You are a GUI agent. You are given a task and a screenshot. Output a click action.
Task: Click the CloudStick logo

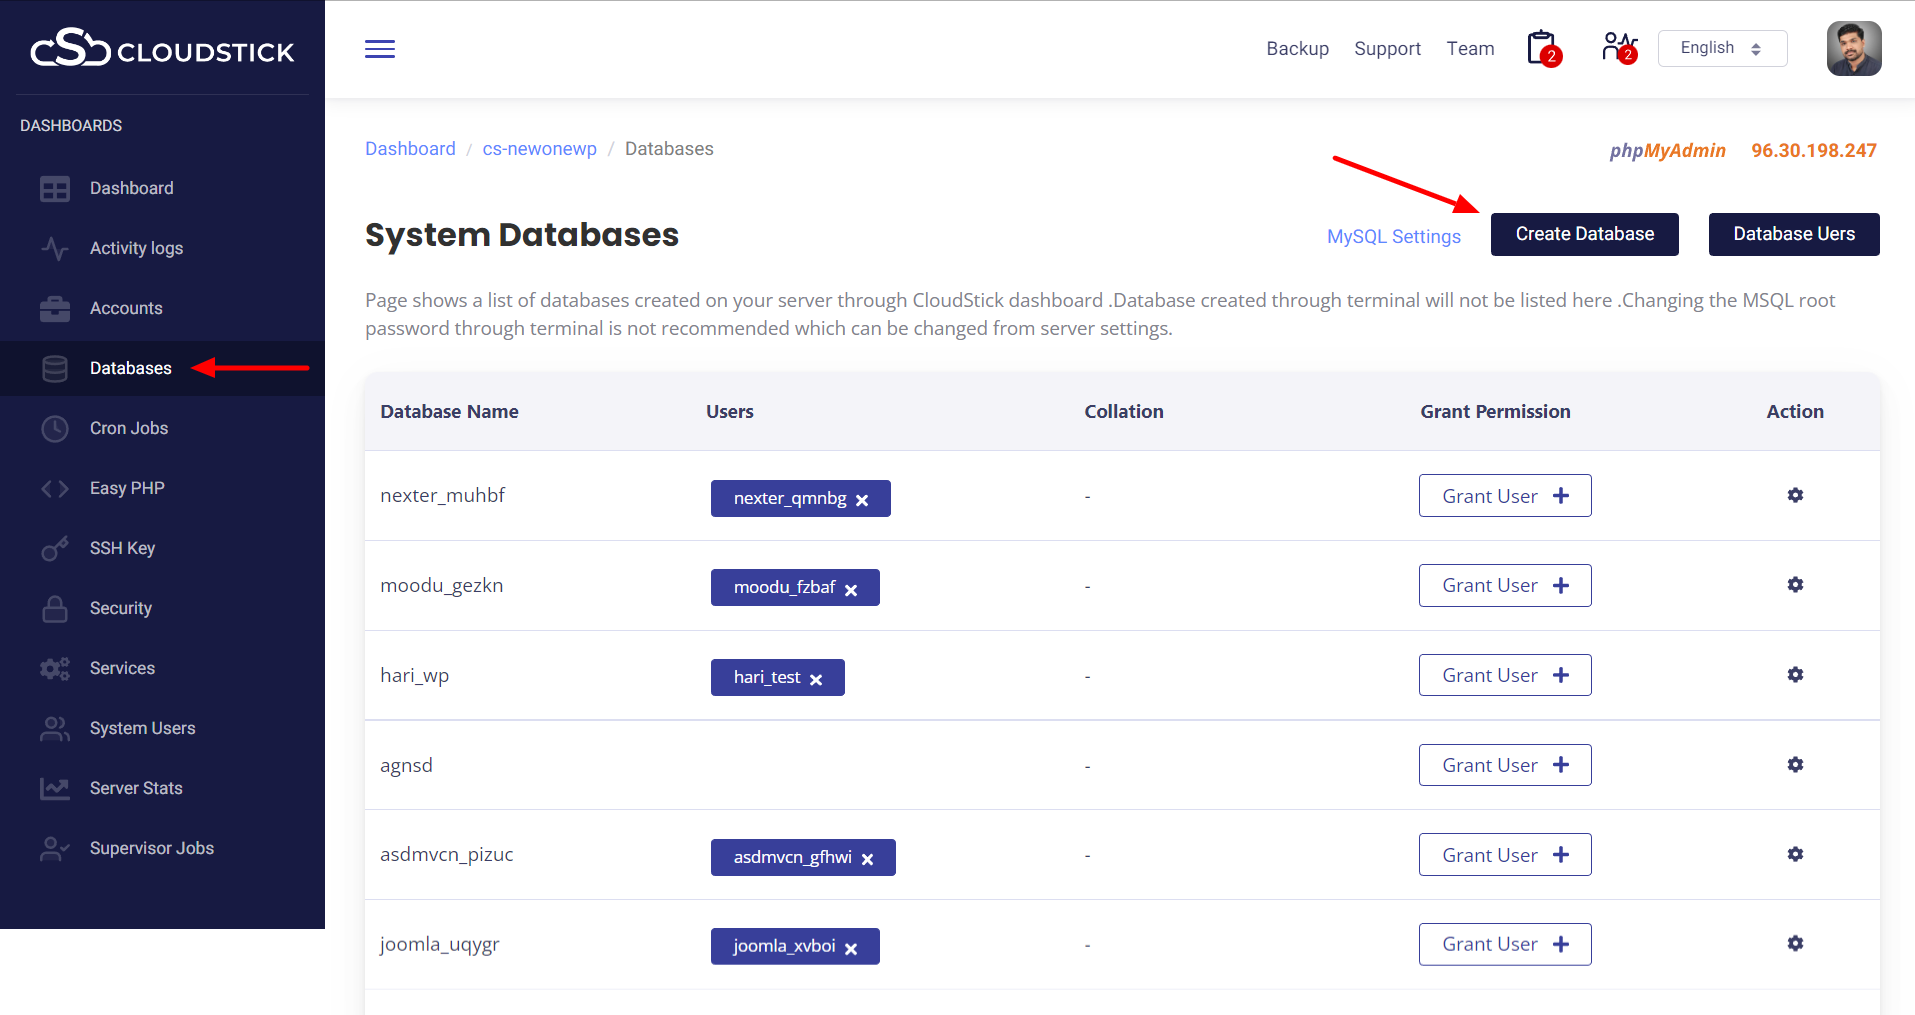[x=162, y=49]
